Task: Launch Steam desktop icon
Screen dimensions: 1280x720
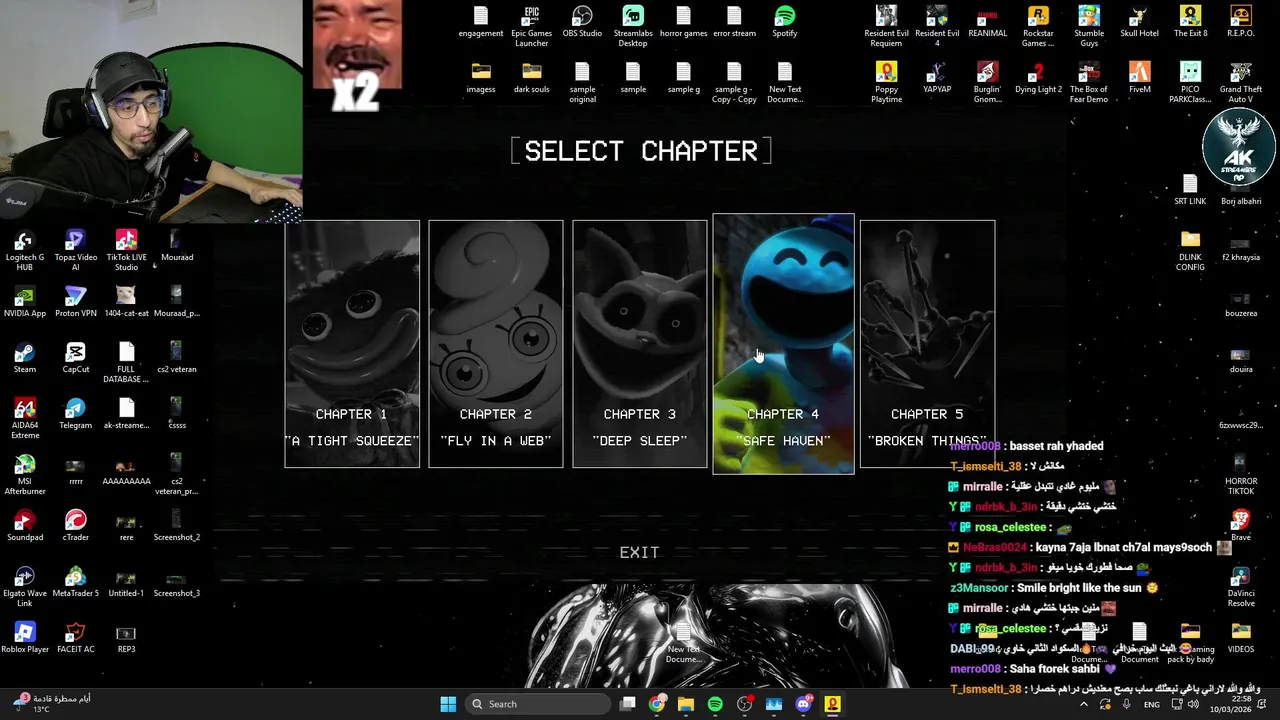Action: (24, 358)
